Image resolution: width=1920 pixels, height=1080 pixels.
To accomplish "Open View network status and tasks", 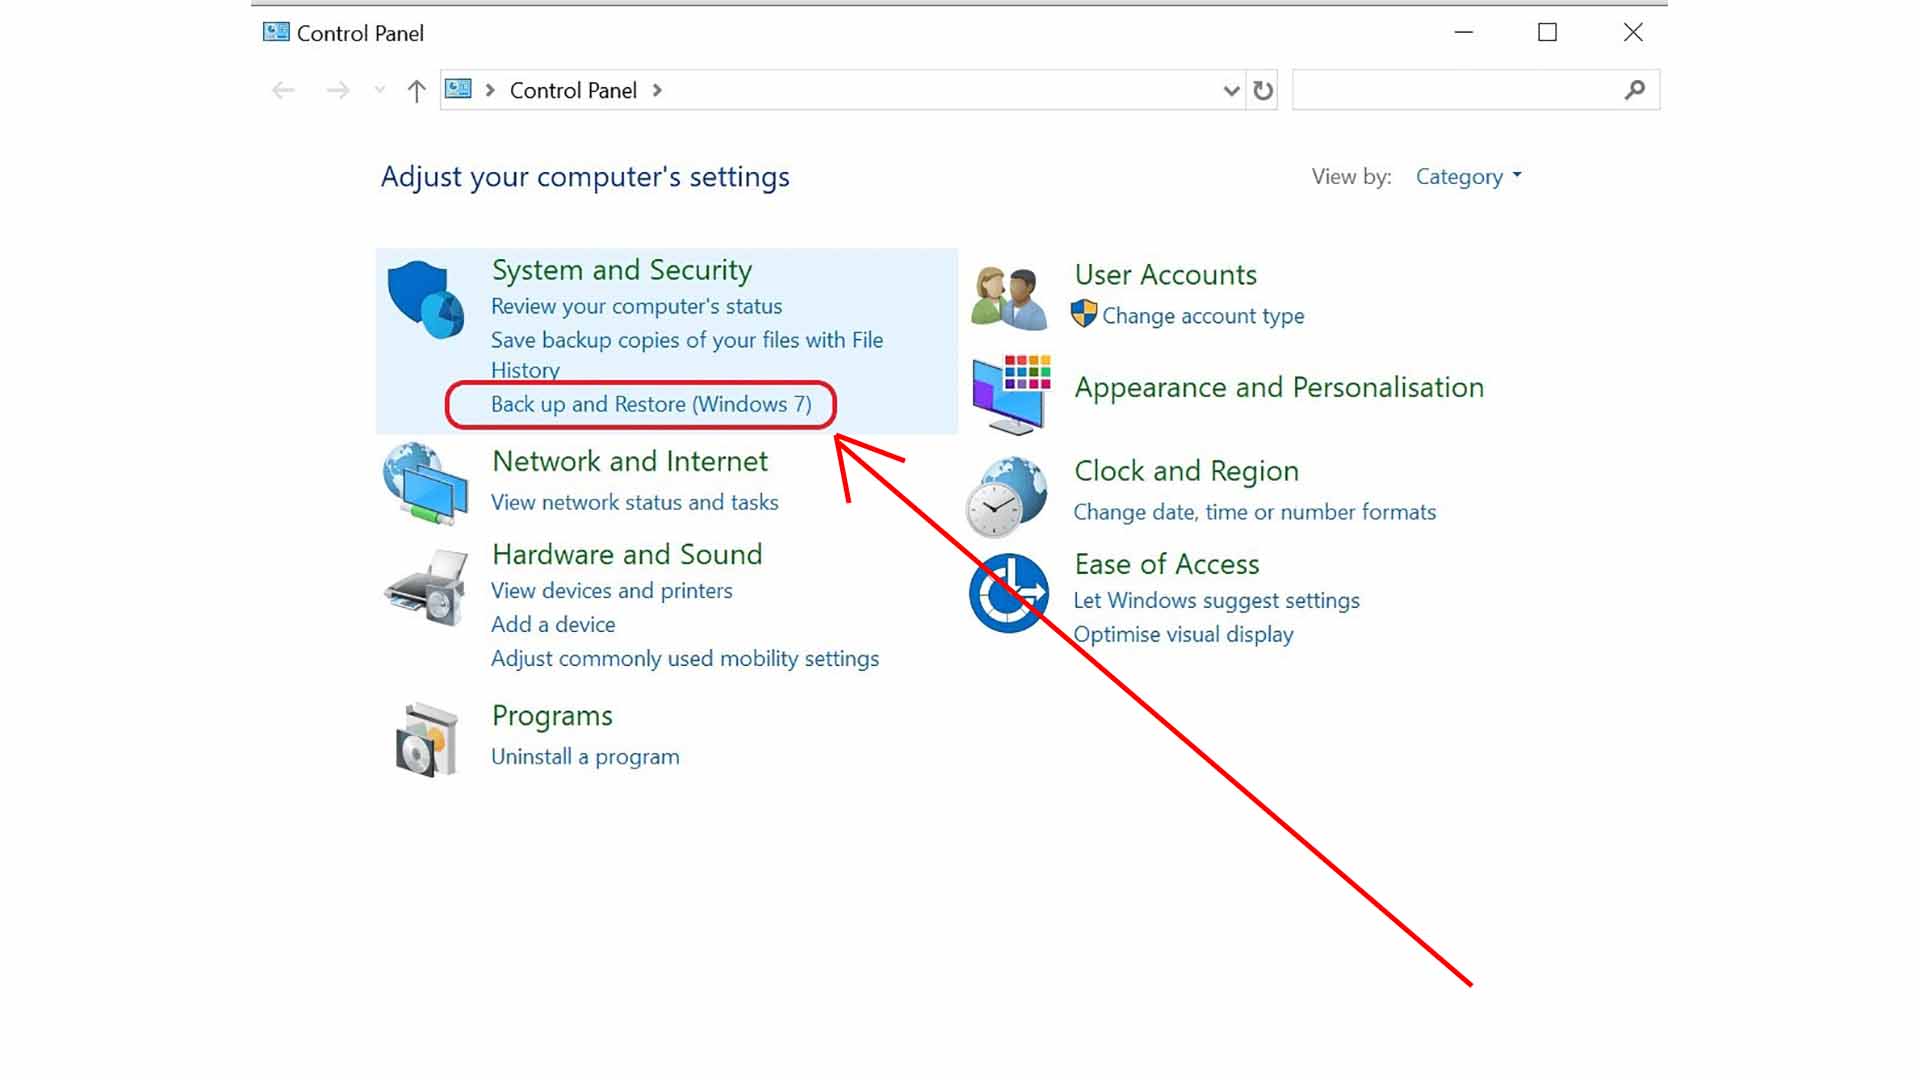I will click(x=634, y=502).
